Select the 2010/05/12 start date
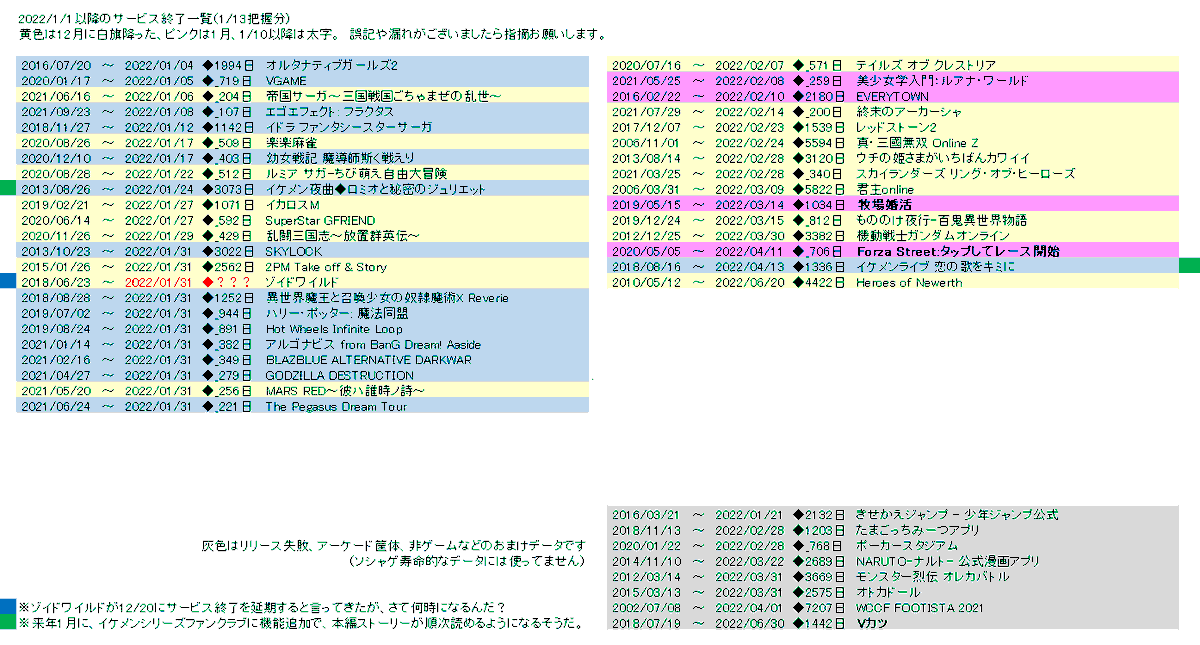Screen dimensions: 1200x645 click(x=645, y=282)
